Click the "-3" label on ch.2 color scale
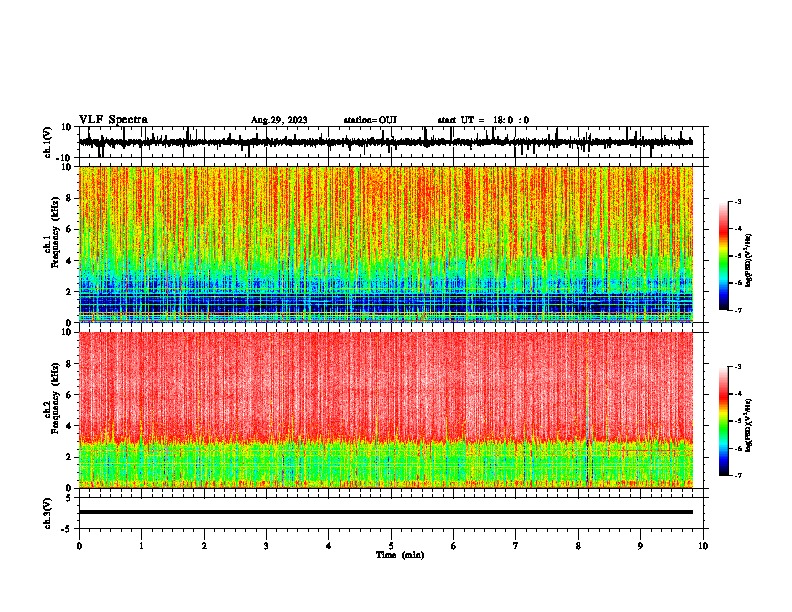 click(738, 367)
